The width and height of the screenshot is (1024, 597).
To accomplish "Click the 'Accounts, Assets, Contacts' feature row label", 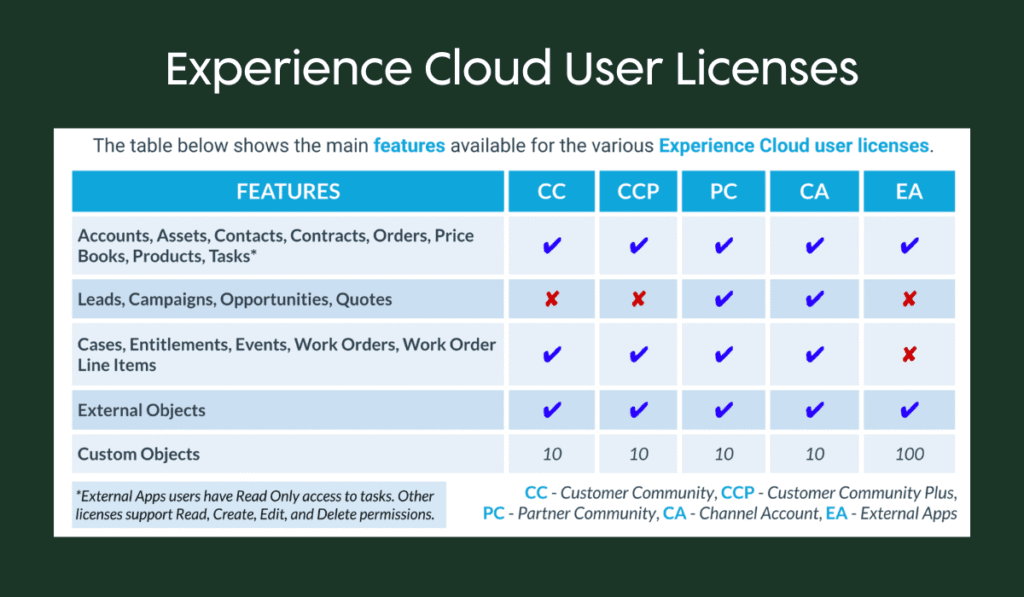I will click(x=276, y=246).
